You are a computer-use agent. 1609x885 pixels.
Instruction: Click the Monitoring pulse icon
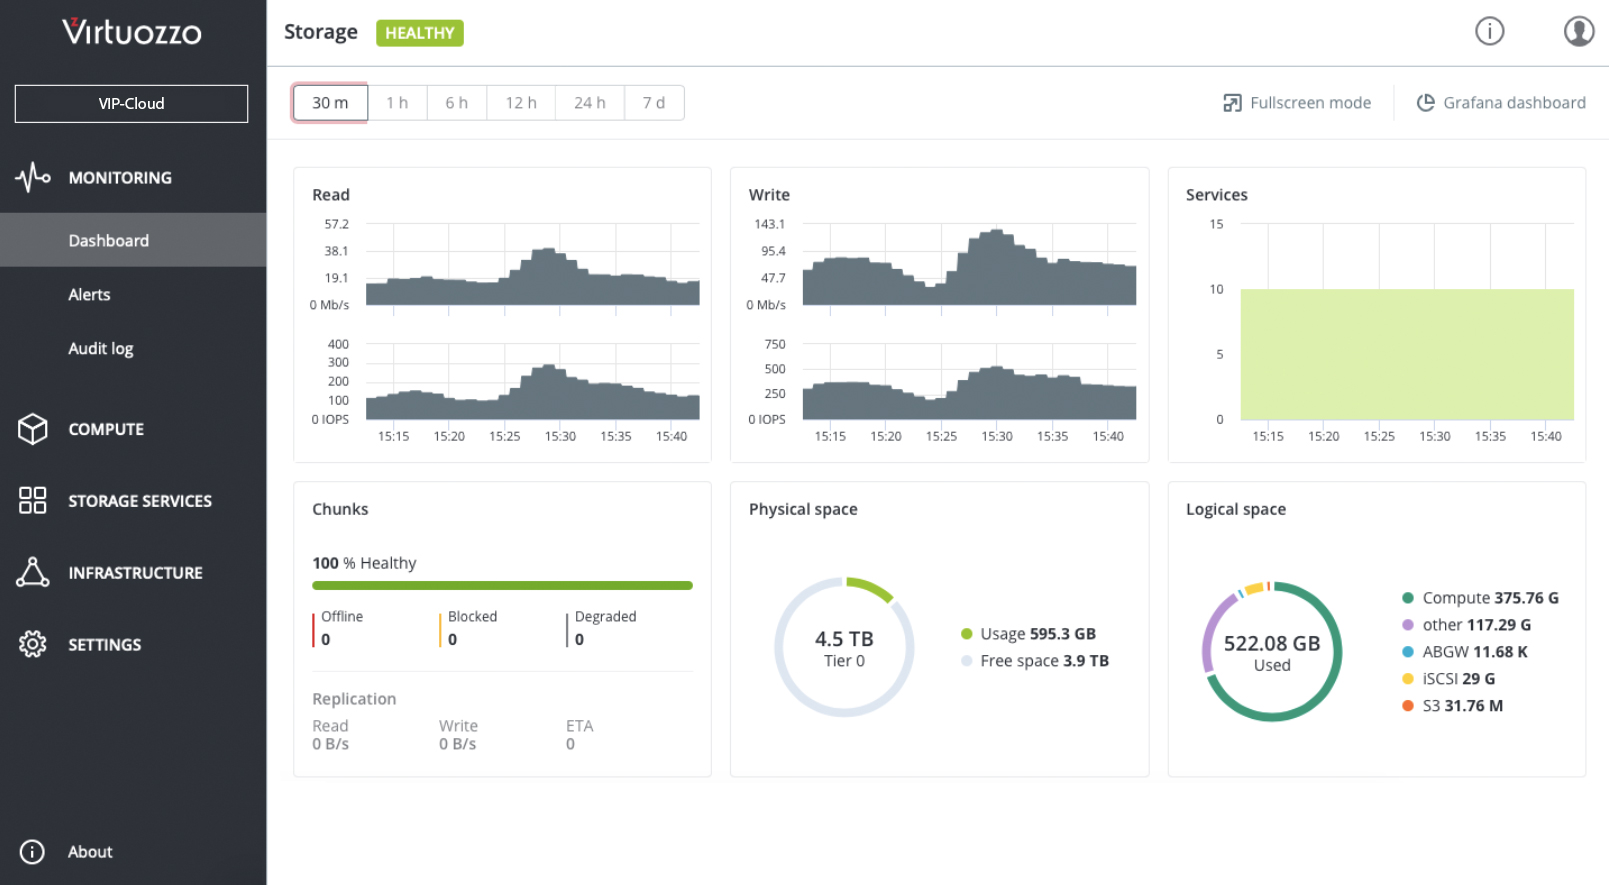32,178
